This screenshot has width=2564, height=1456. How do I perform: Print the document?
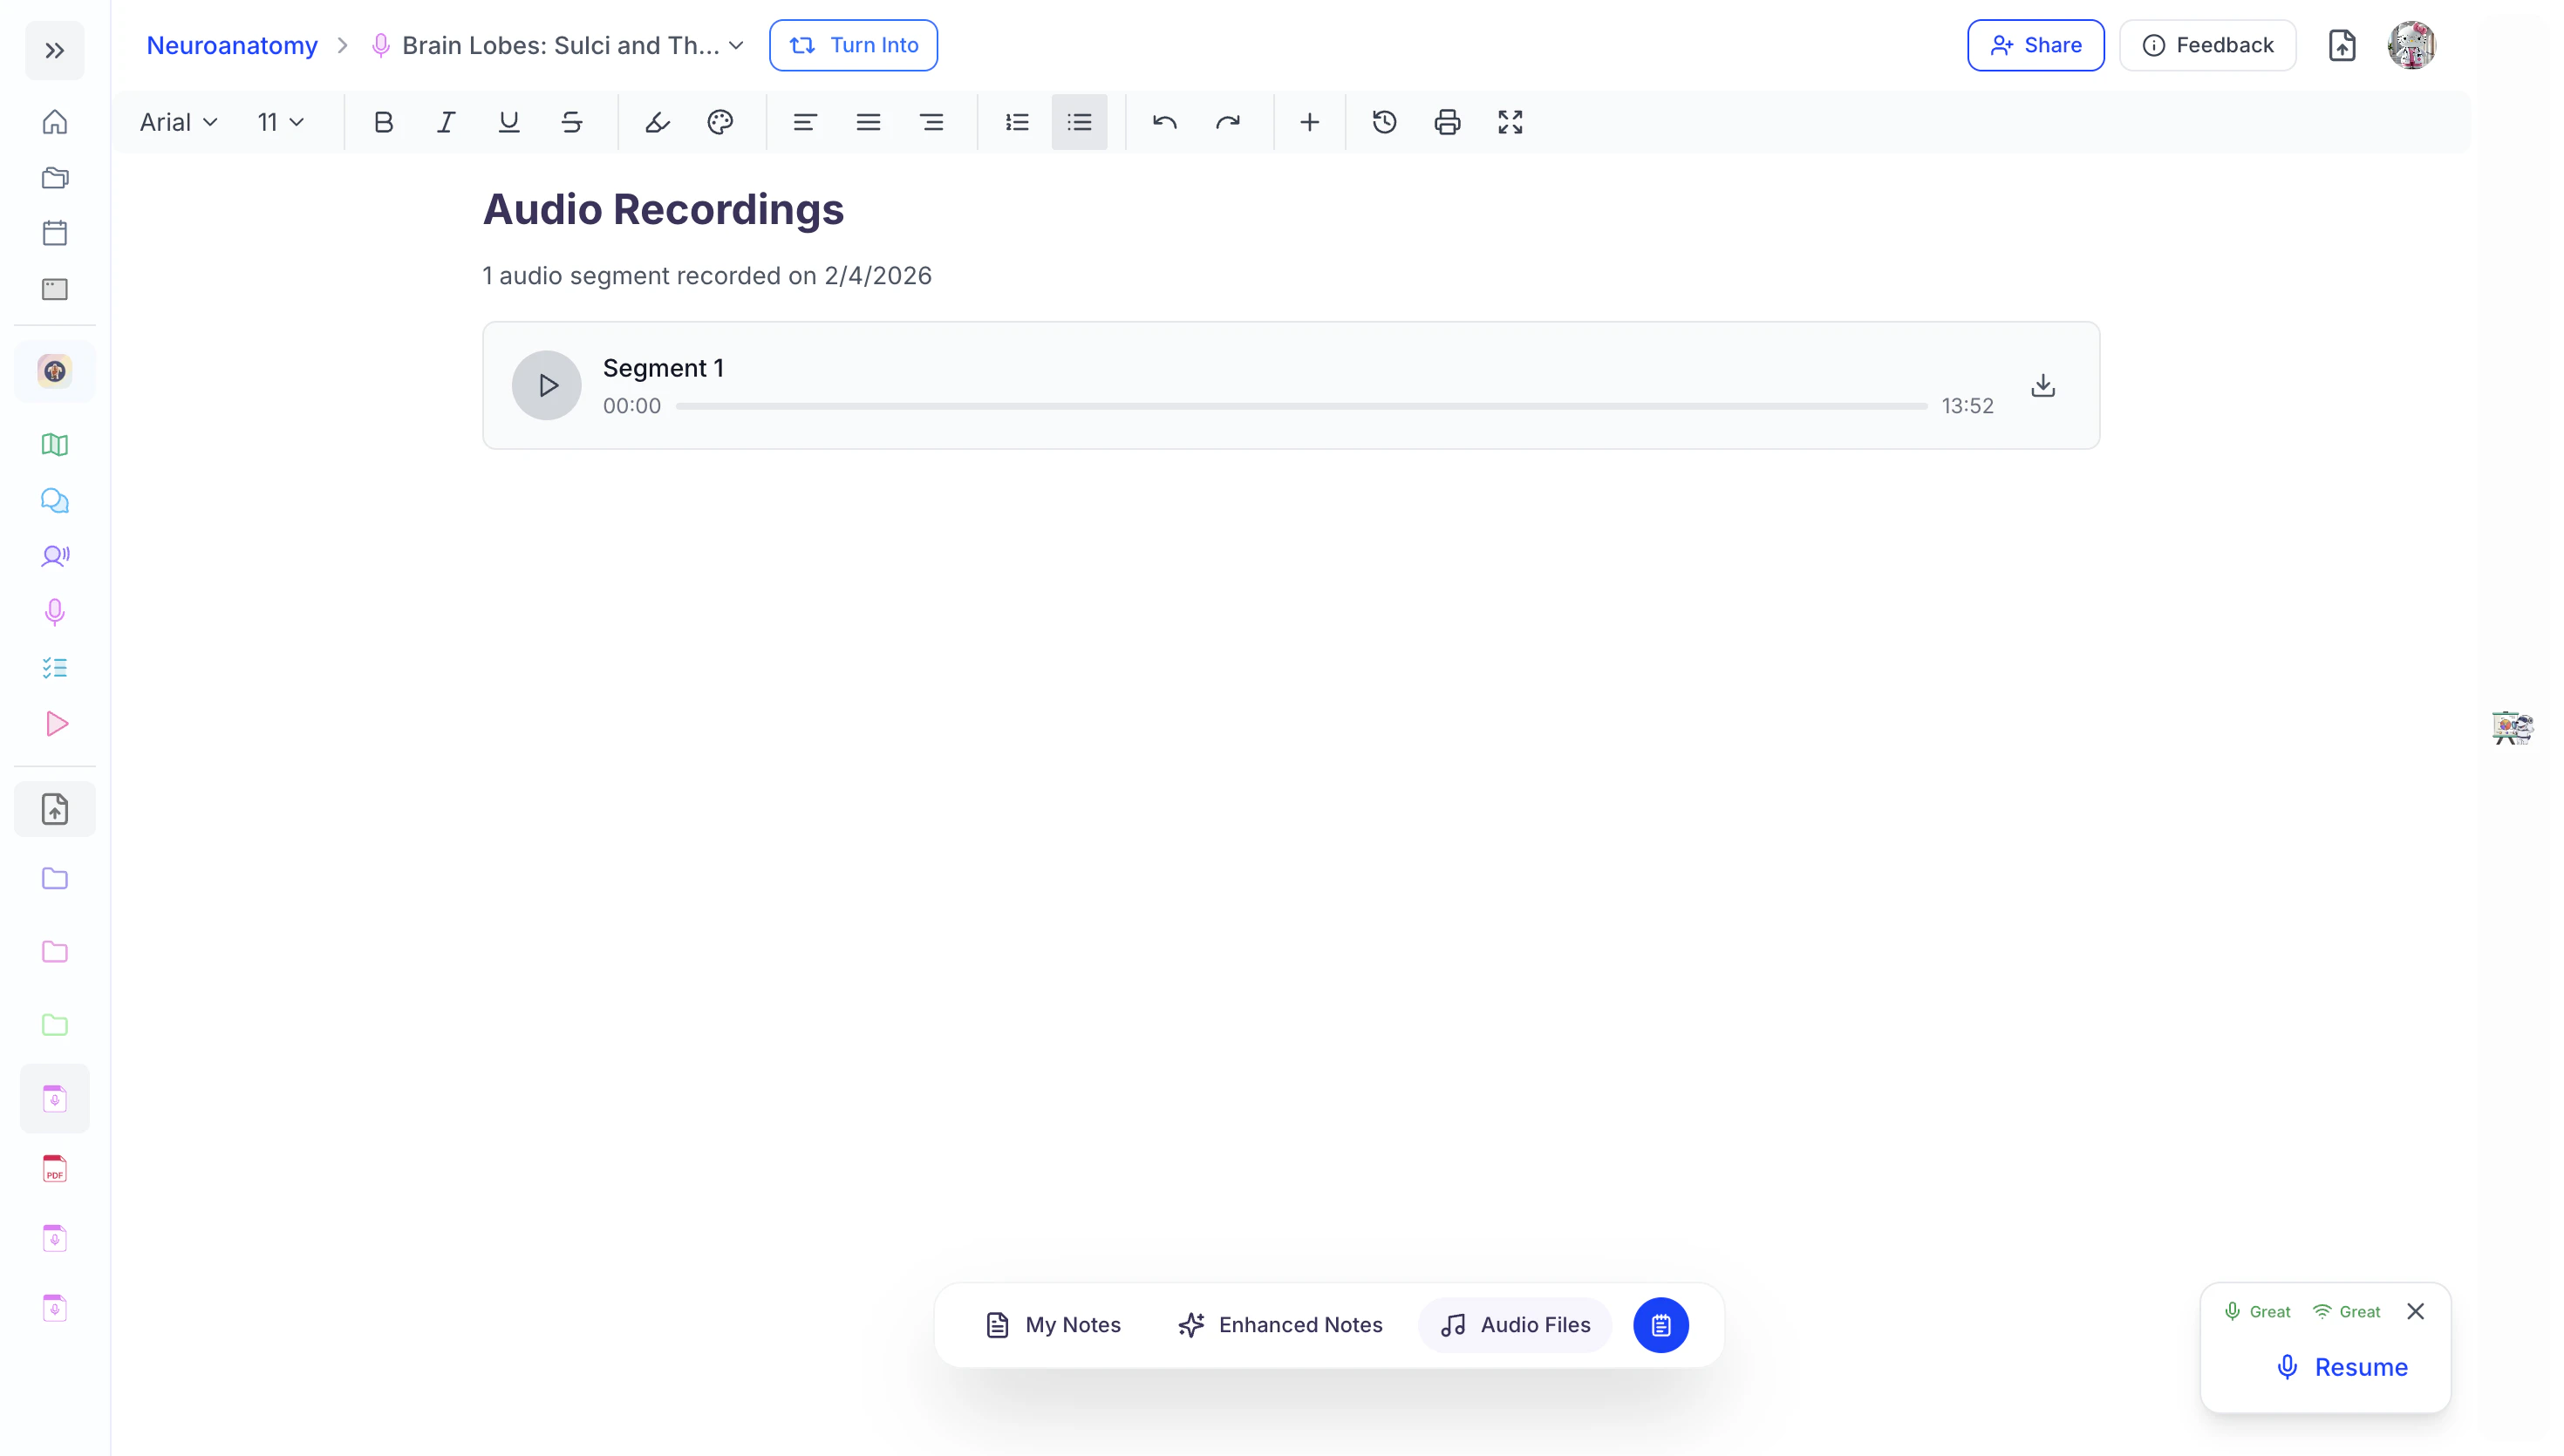(x=1447, y=122)
